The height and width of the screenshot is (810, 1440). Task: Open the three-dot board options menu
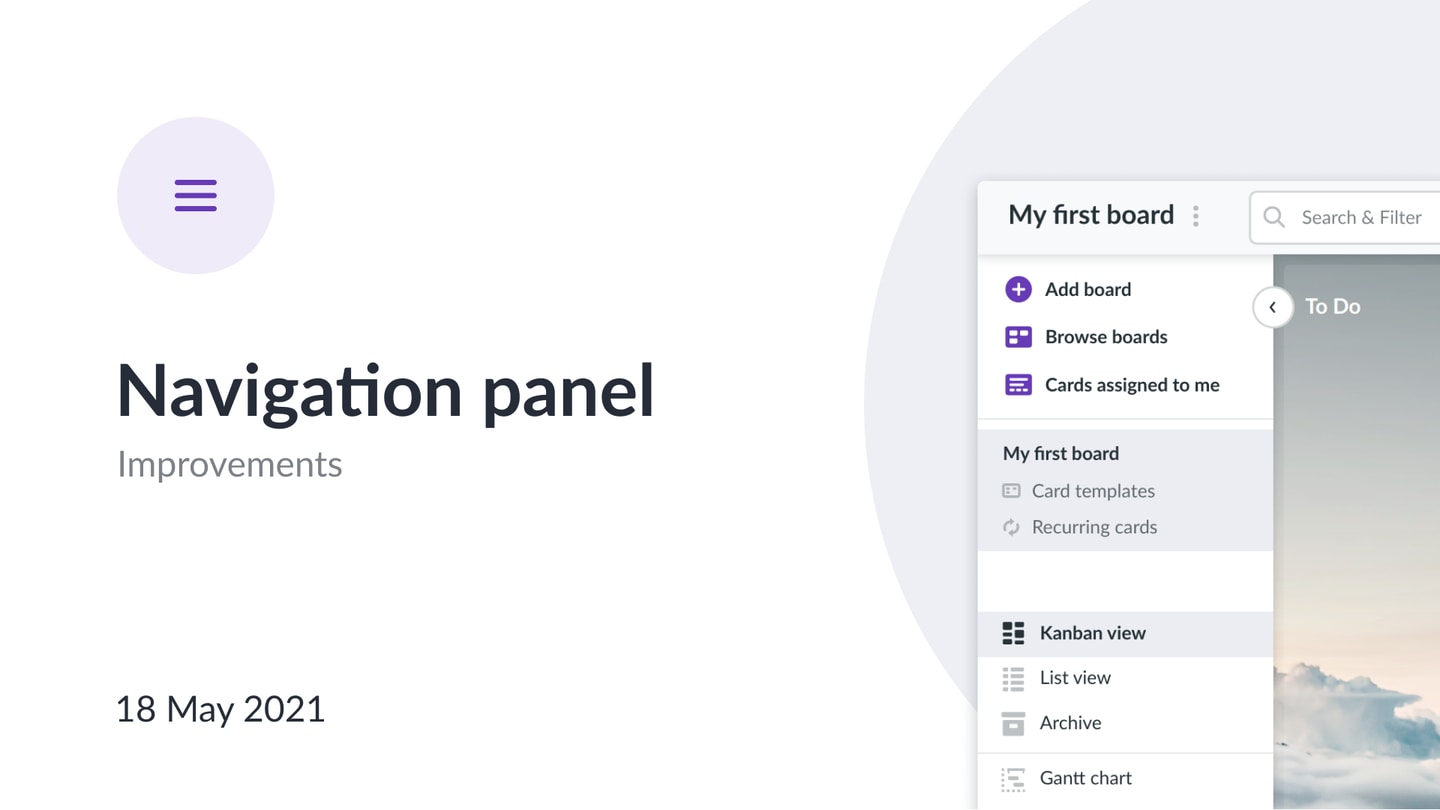pos(1196,216)
